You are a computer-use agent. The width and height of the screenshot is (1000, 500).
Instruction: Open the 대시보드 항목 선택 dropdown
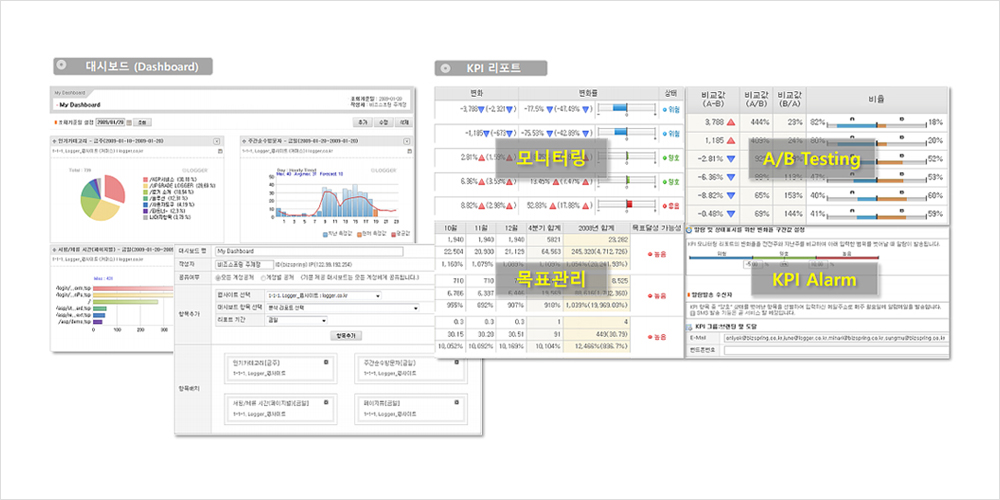[341, 308]
